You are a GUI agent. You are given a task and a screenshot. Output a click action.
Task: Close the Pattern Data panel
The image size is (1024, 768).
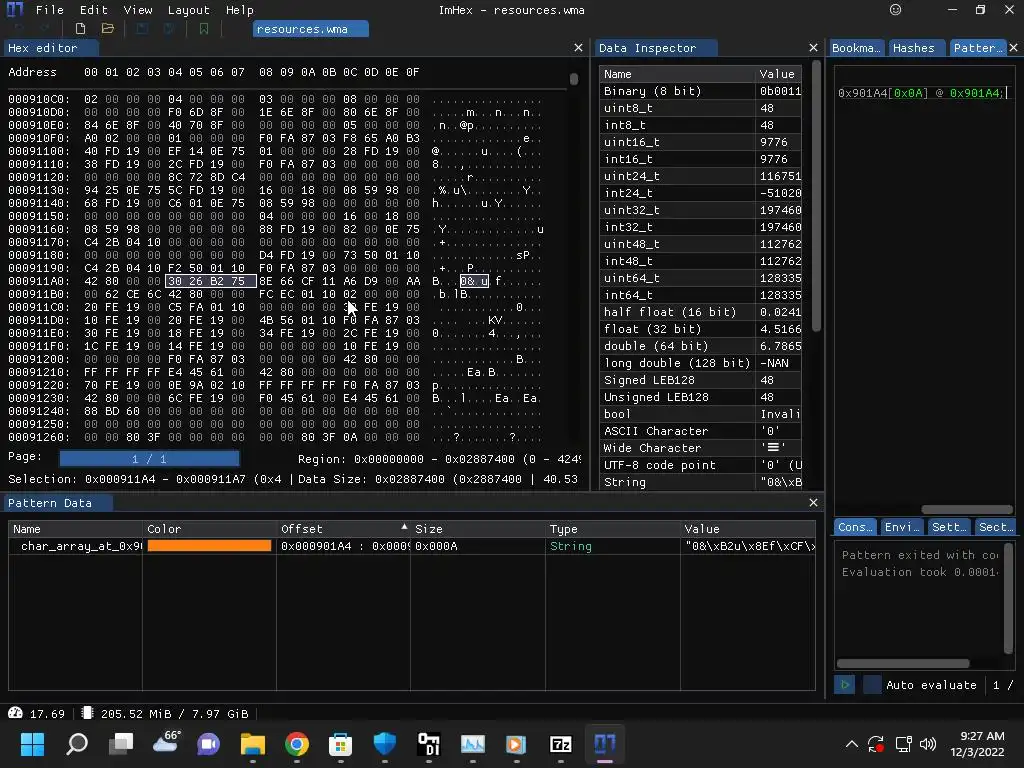813,502
